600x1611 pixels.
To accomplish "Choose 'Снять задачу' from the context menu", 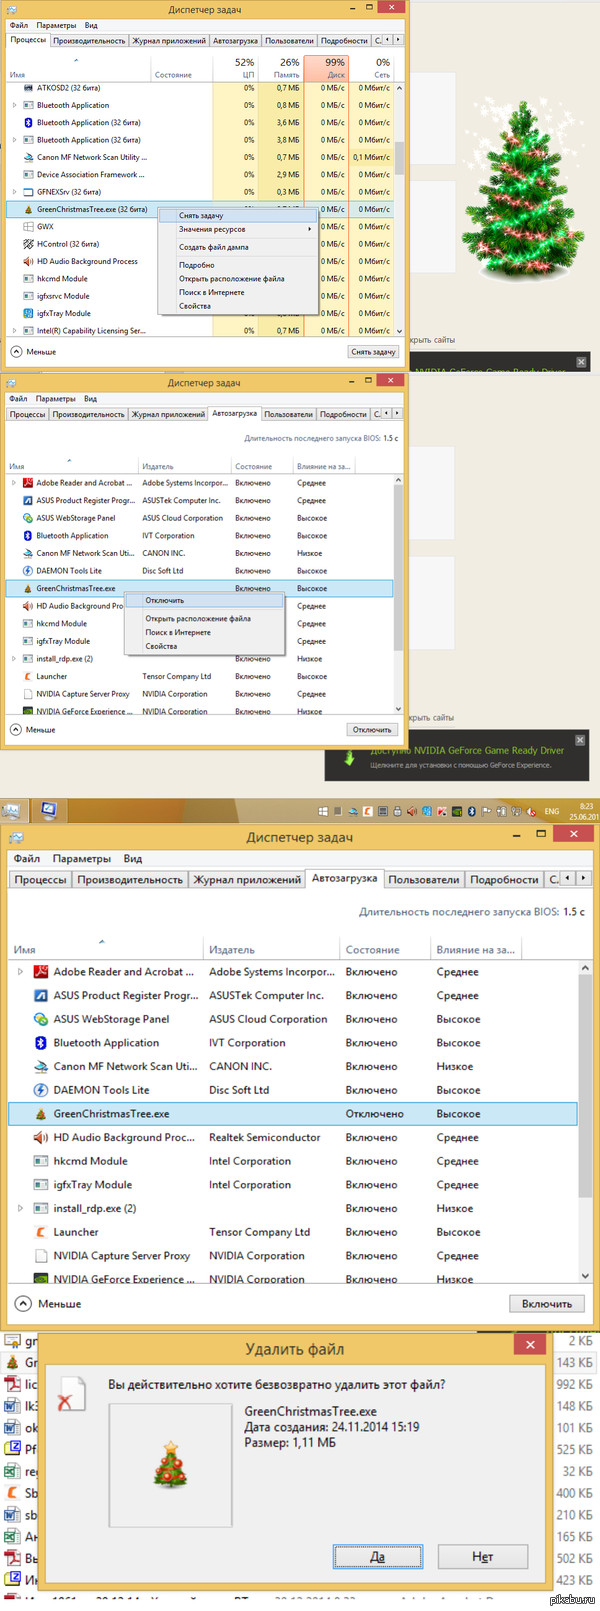I will coord(201,215).
